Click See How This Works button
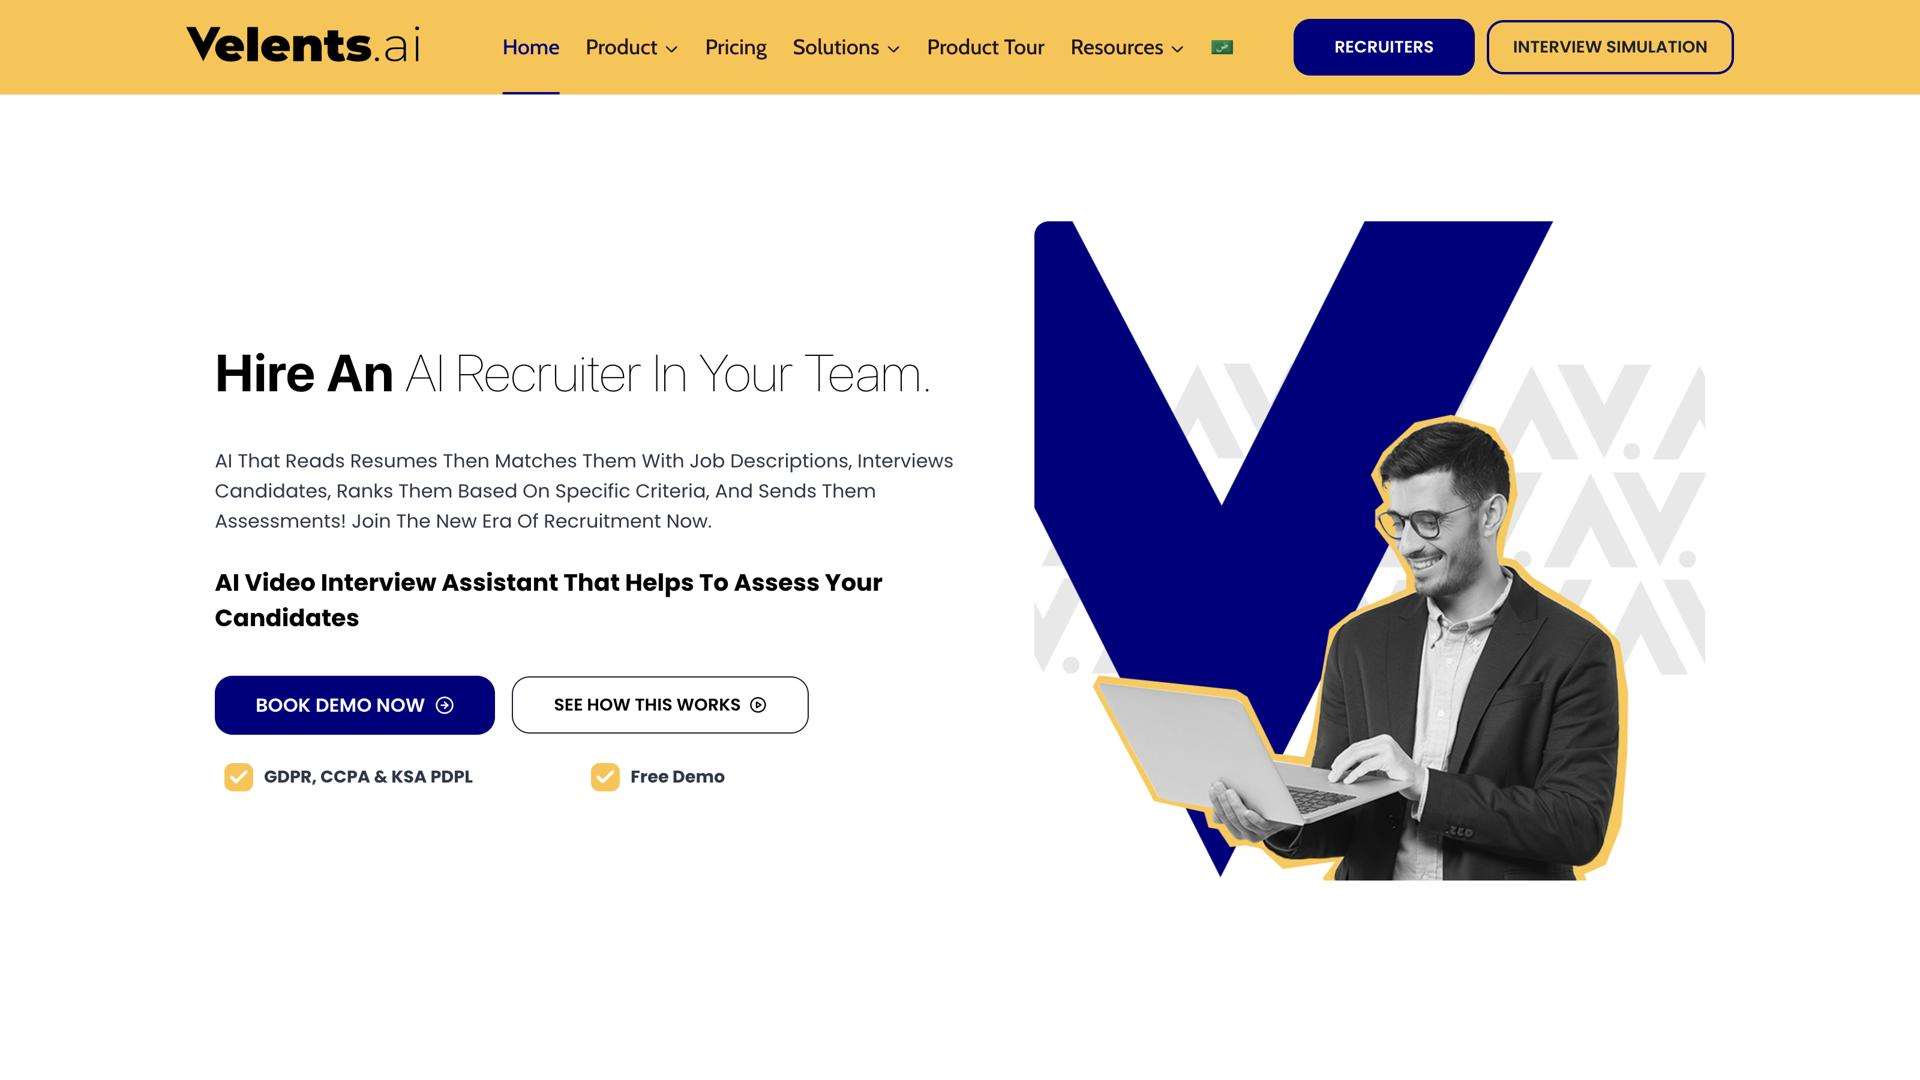 click(x=660, y=705)
